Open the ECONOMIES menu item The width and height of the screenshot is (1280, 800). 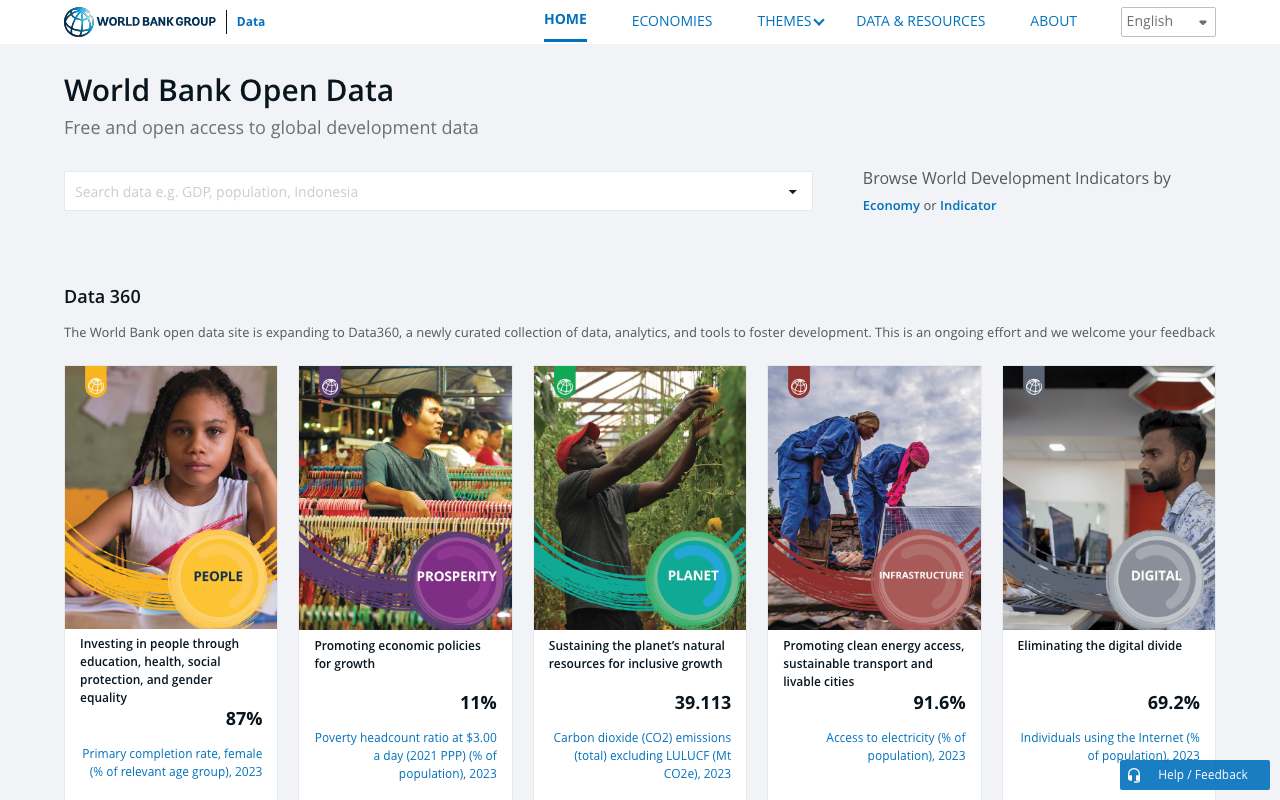[672, 21]
